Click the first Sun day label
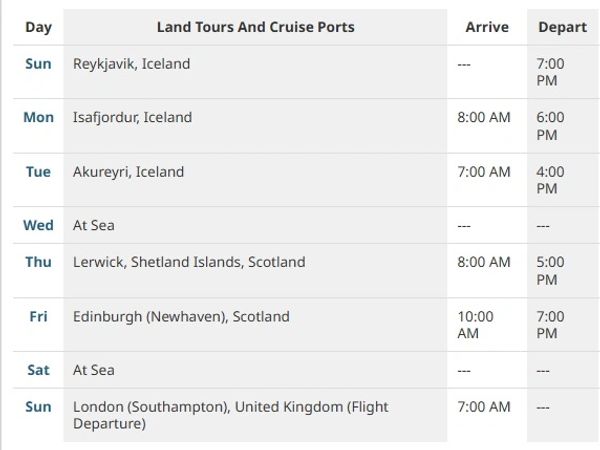The image size is (600, 450). [x=38, y=64]
